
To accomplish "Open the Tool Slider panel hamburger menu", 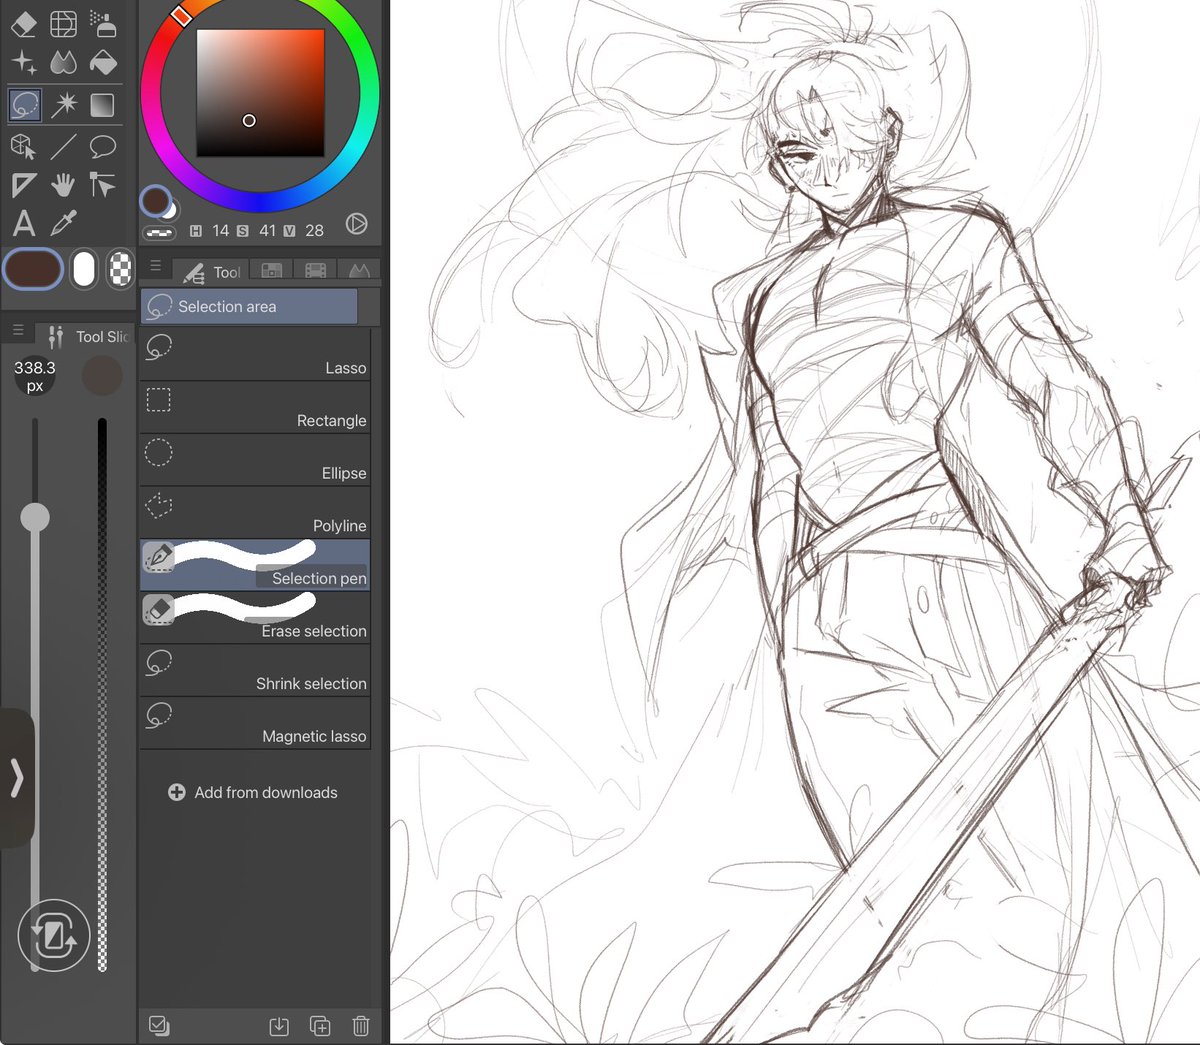I will pyautogui.click(x=17, y=330).
